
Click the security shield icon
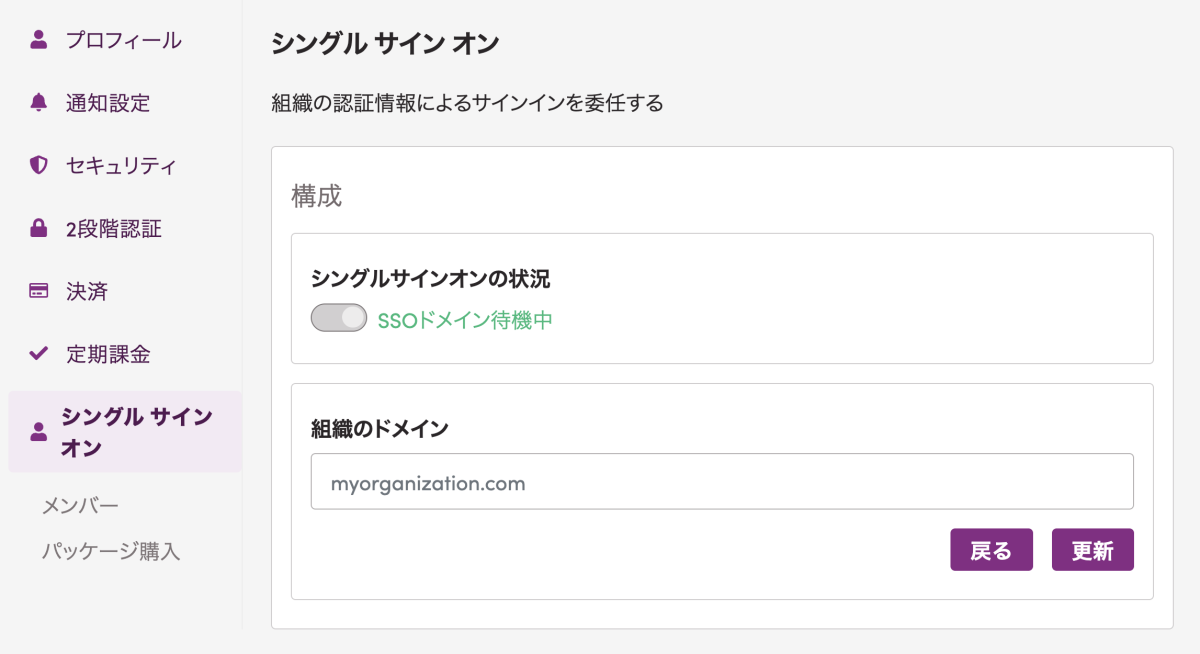click(x=39, y=165)
